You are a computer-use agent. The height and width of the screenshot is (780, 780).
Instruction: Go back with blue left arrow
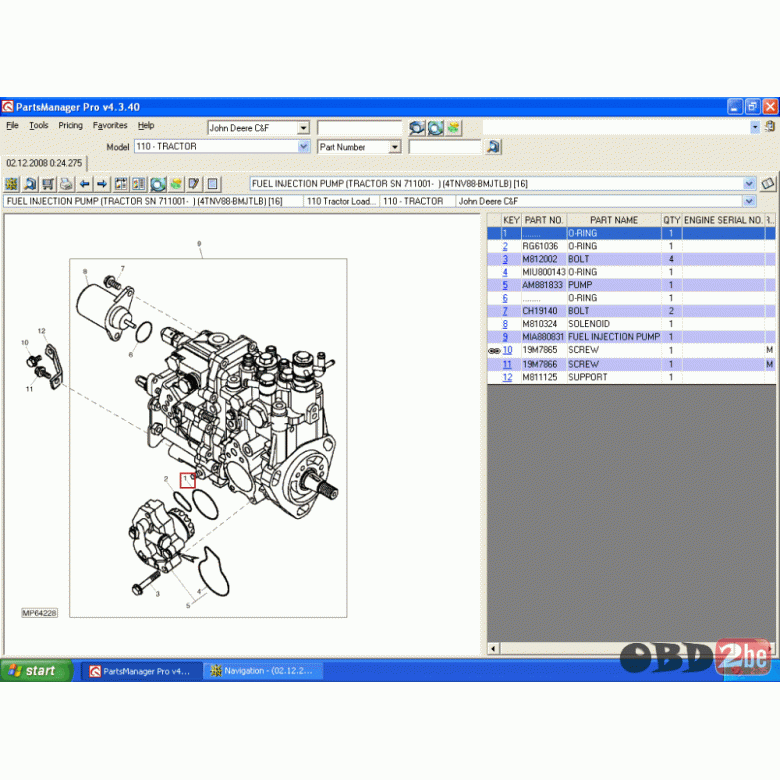pyautogui.click(x=85, y=184)
